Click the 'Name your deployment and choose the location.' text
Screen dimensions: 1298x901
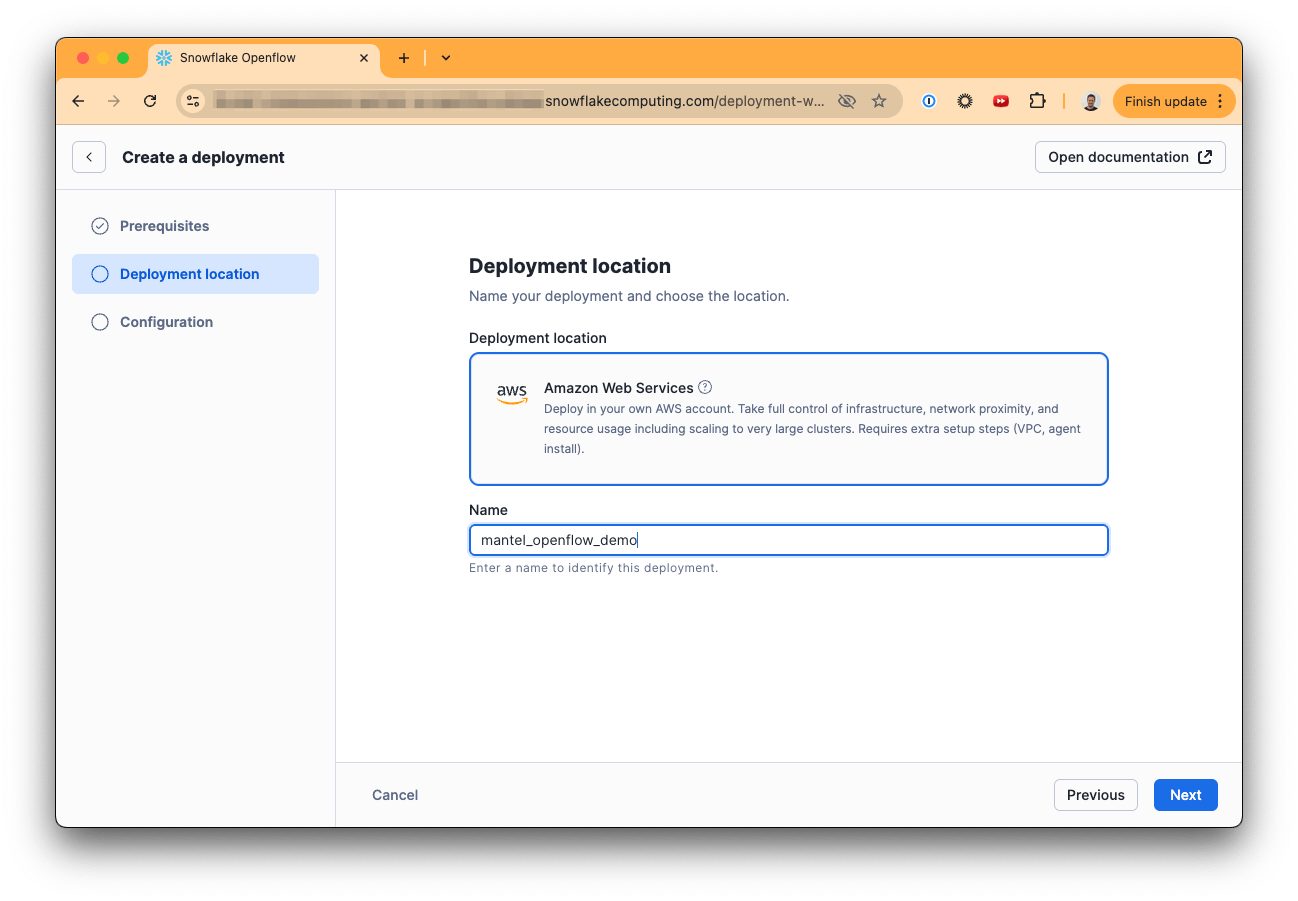[629, 296]
